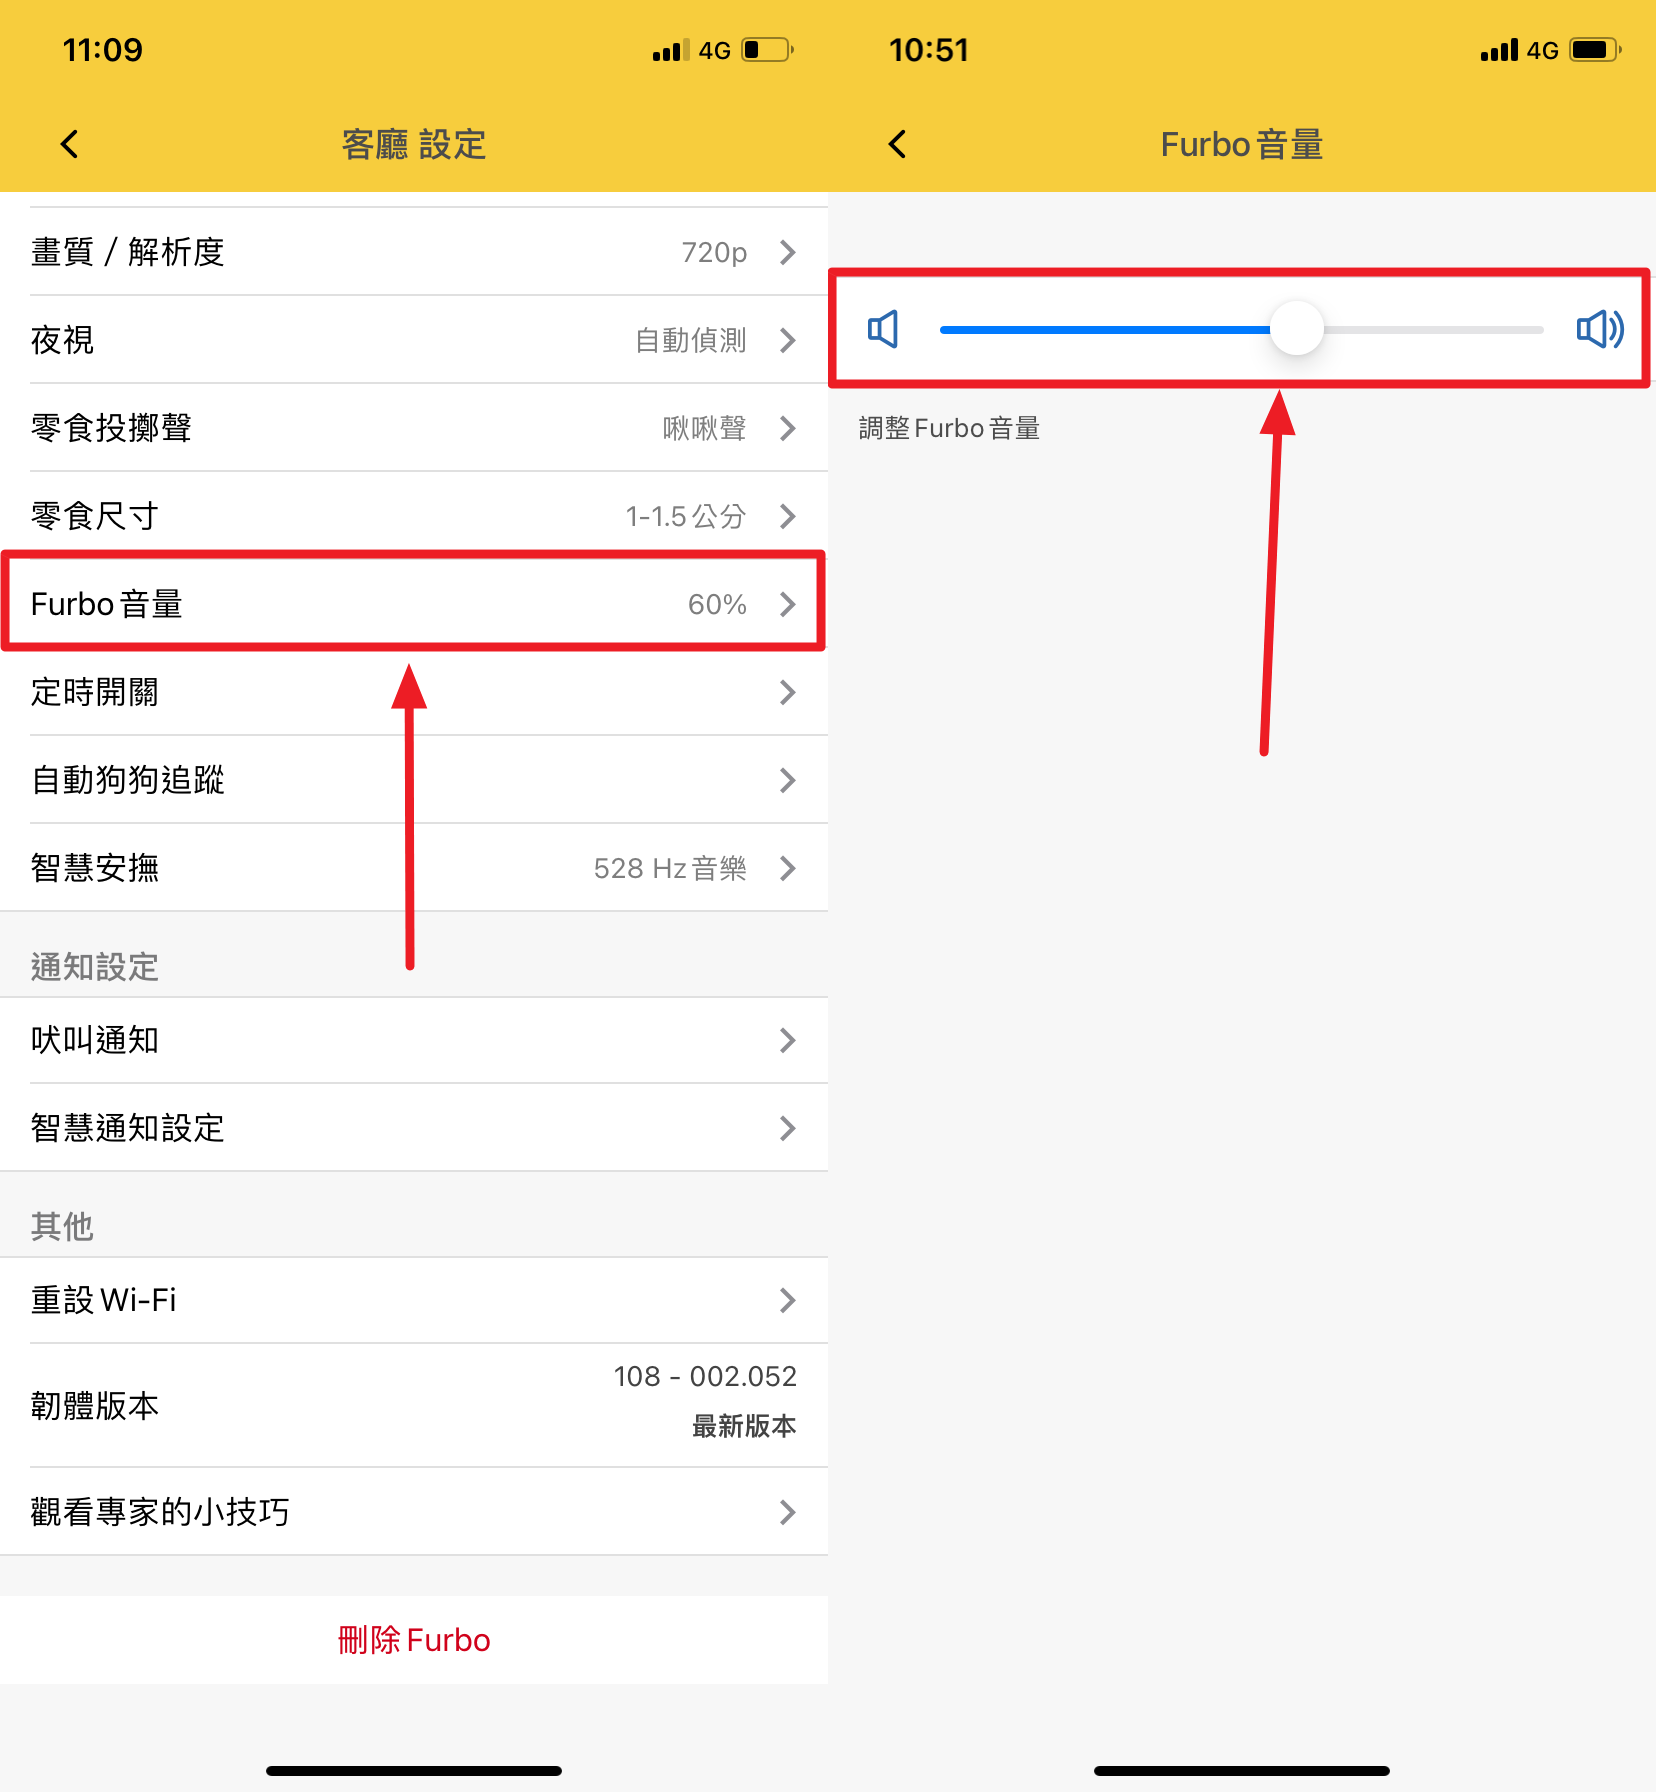Open 智慧通知設定
This screenshot has height=1792, width=1656.
coord(414,1128)
